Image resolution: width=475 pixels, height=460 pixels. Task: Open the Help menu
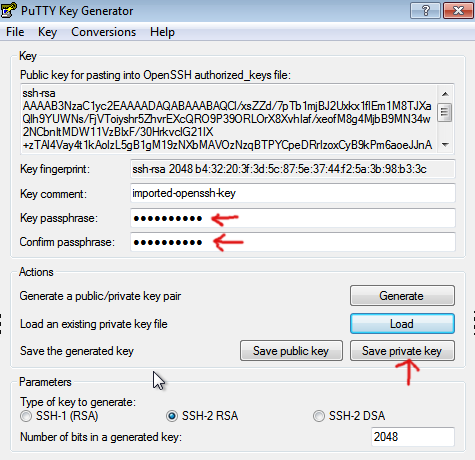(162, 32)
